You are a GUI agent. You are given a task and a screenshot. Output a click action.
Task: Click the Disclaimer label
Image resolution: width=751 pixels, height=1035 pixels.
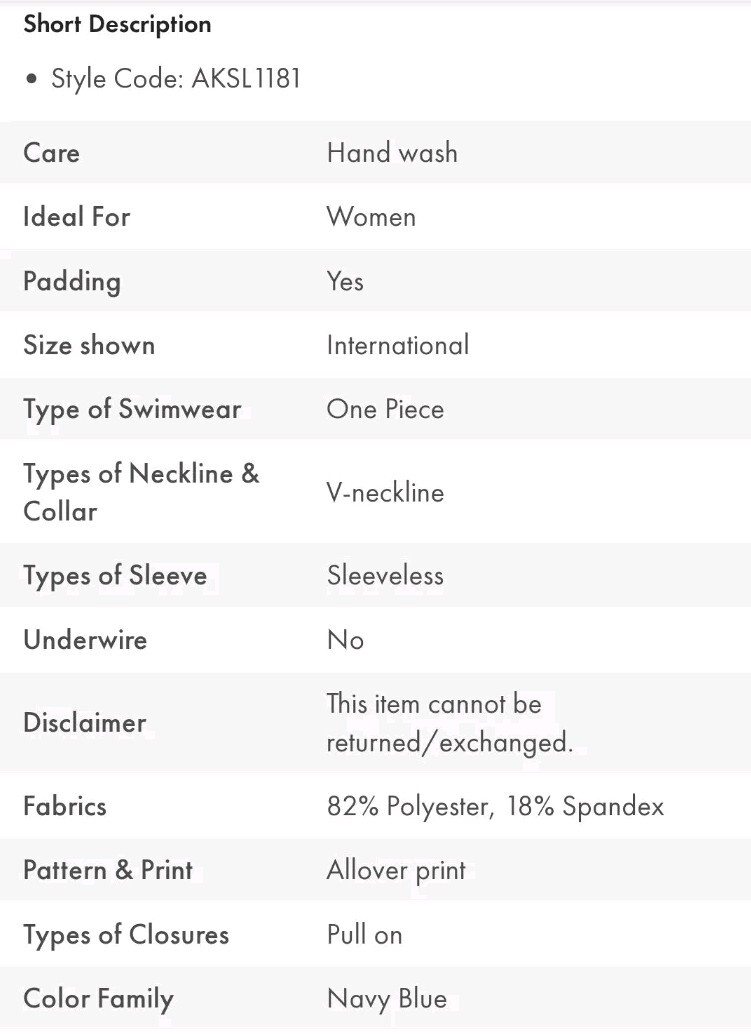point(84,723)
